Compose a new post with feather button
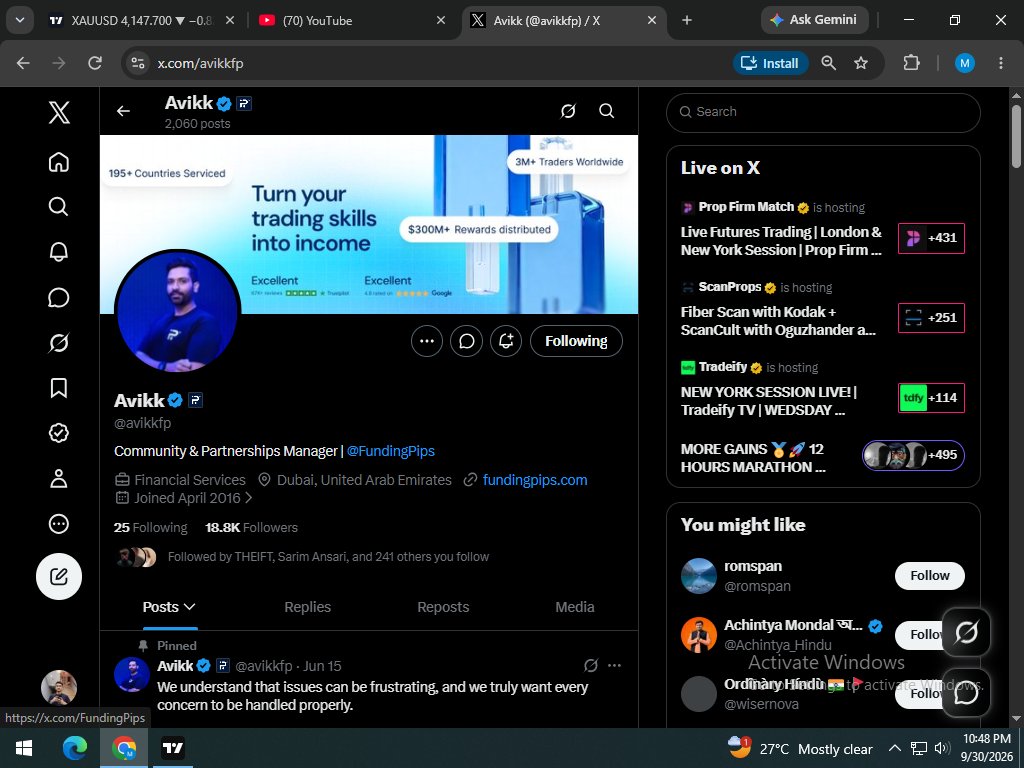Image resolution: width=1024 pixels, height=768 pixels. coord(59,577)
